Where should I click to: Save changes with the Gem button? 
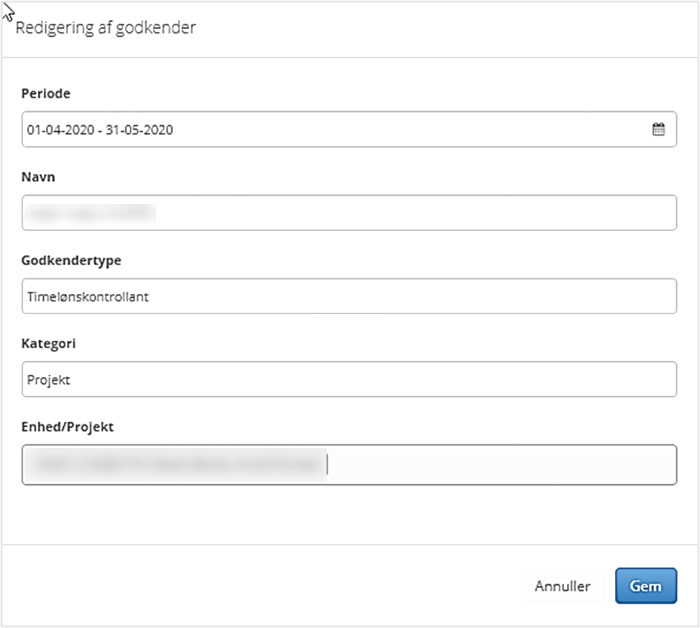click(645, 586)
